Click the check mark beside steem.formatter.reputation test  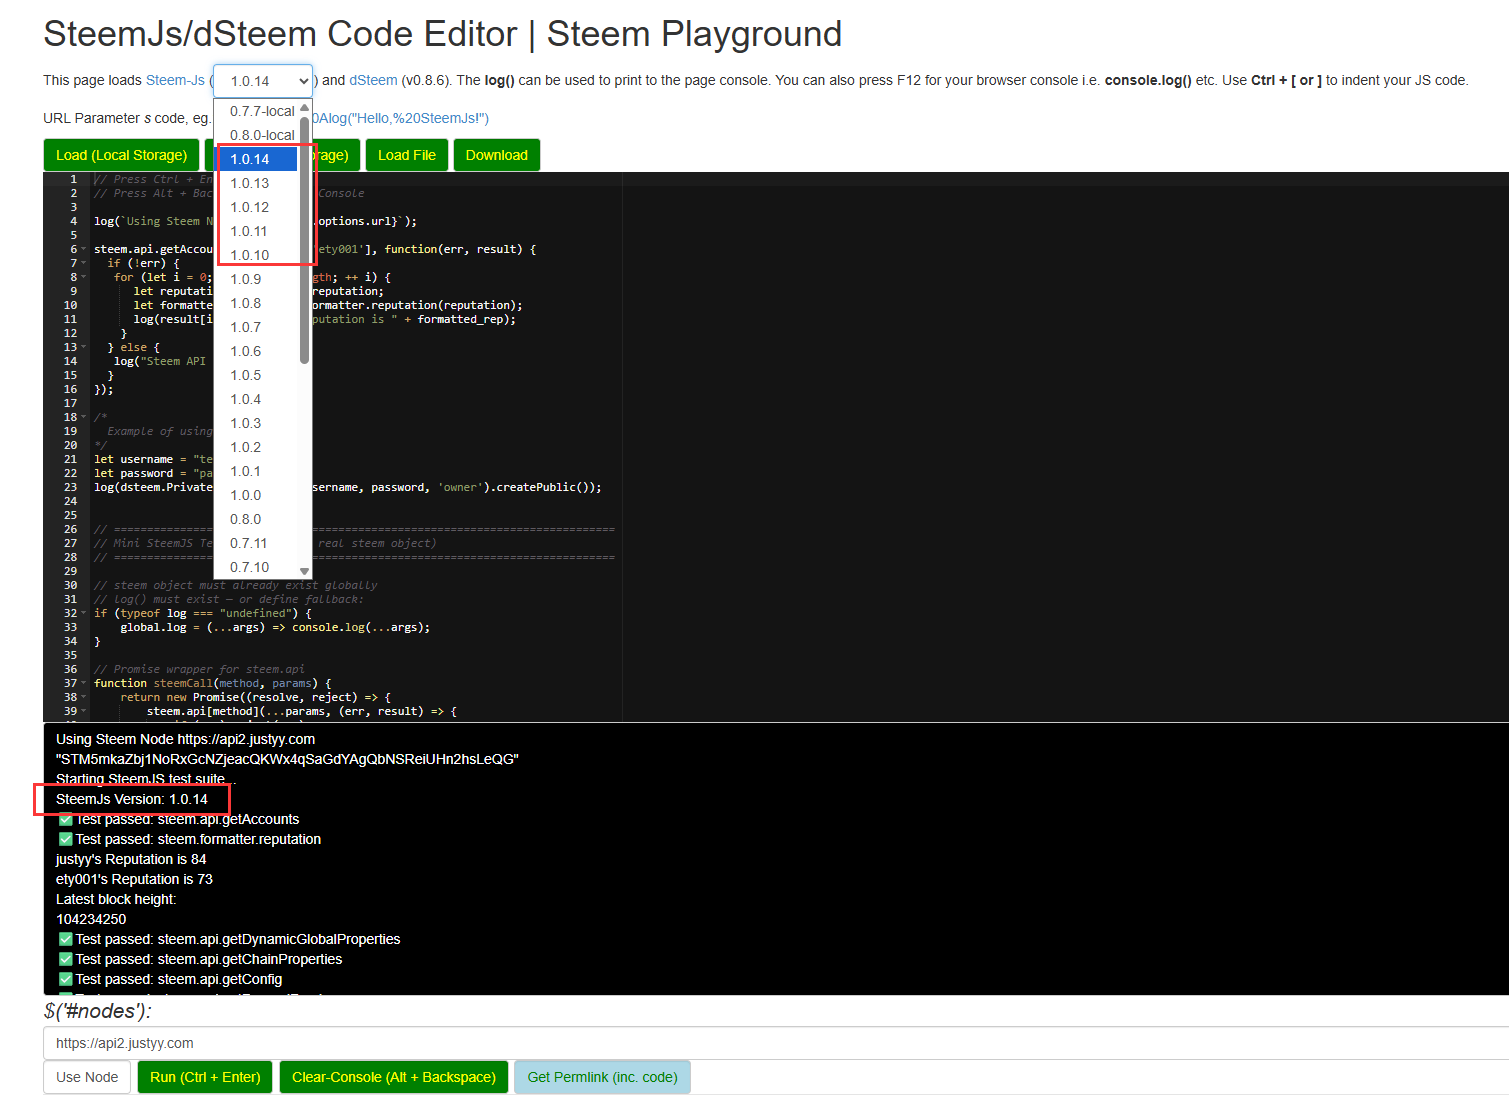(65, 839)
